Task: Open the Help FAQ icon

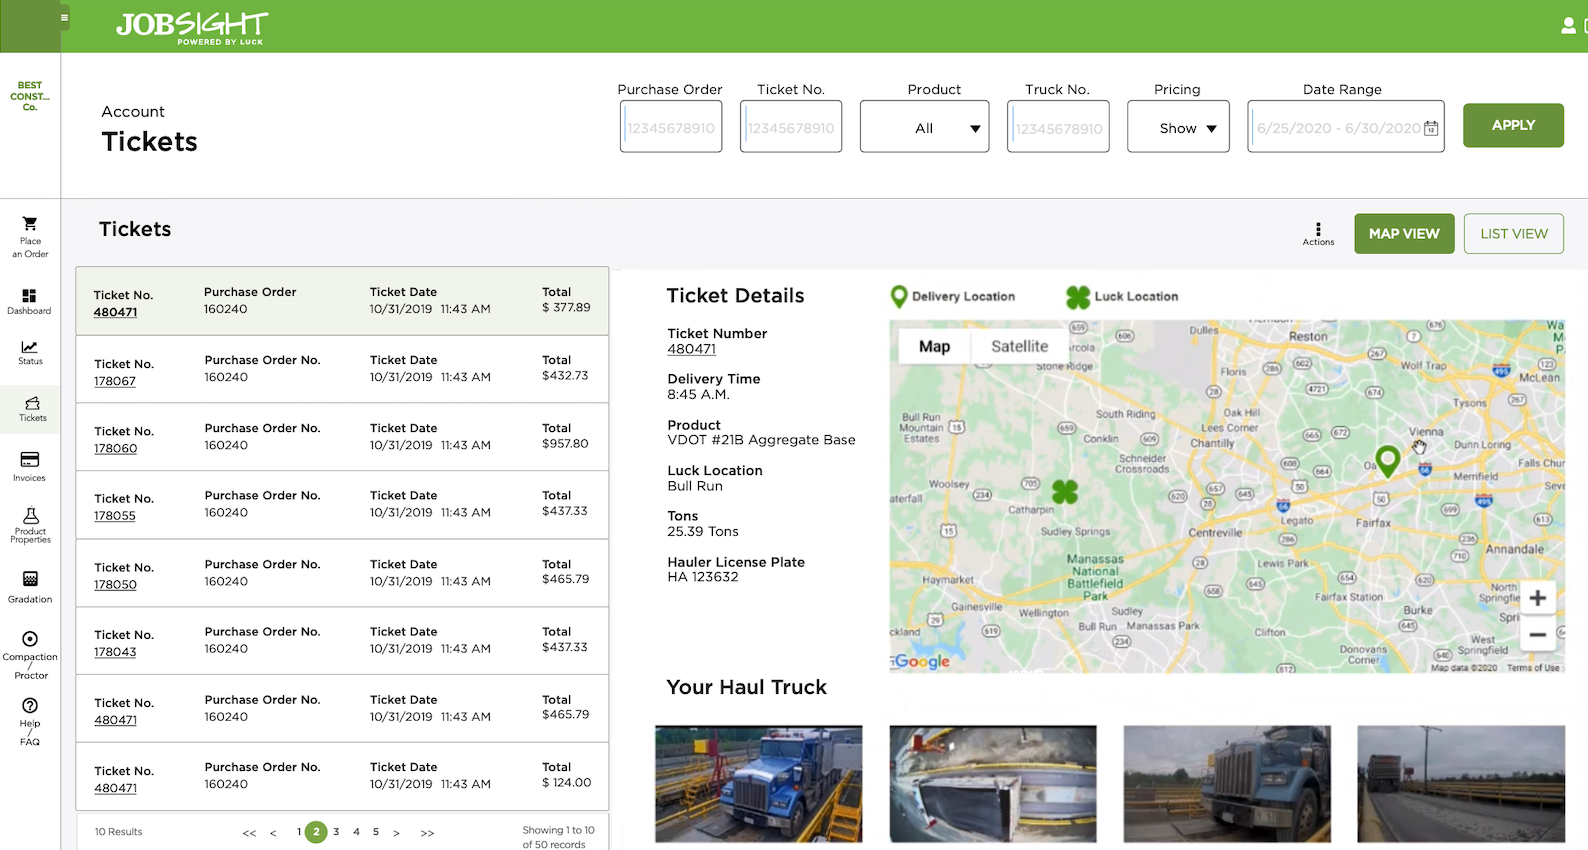Action: (x=30, y=706)
